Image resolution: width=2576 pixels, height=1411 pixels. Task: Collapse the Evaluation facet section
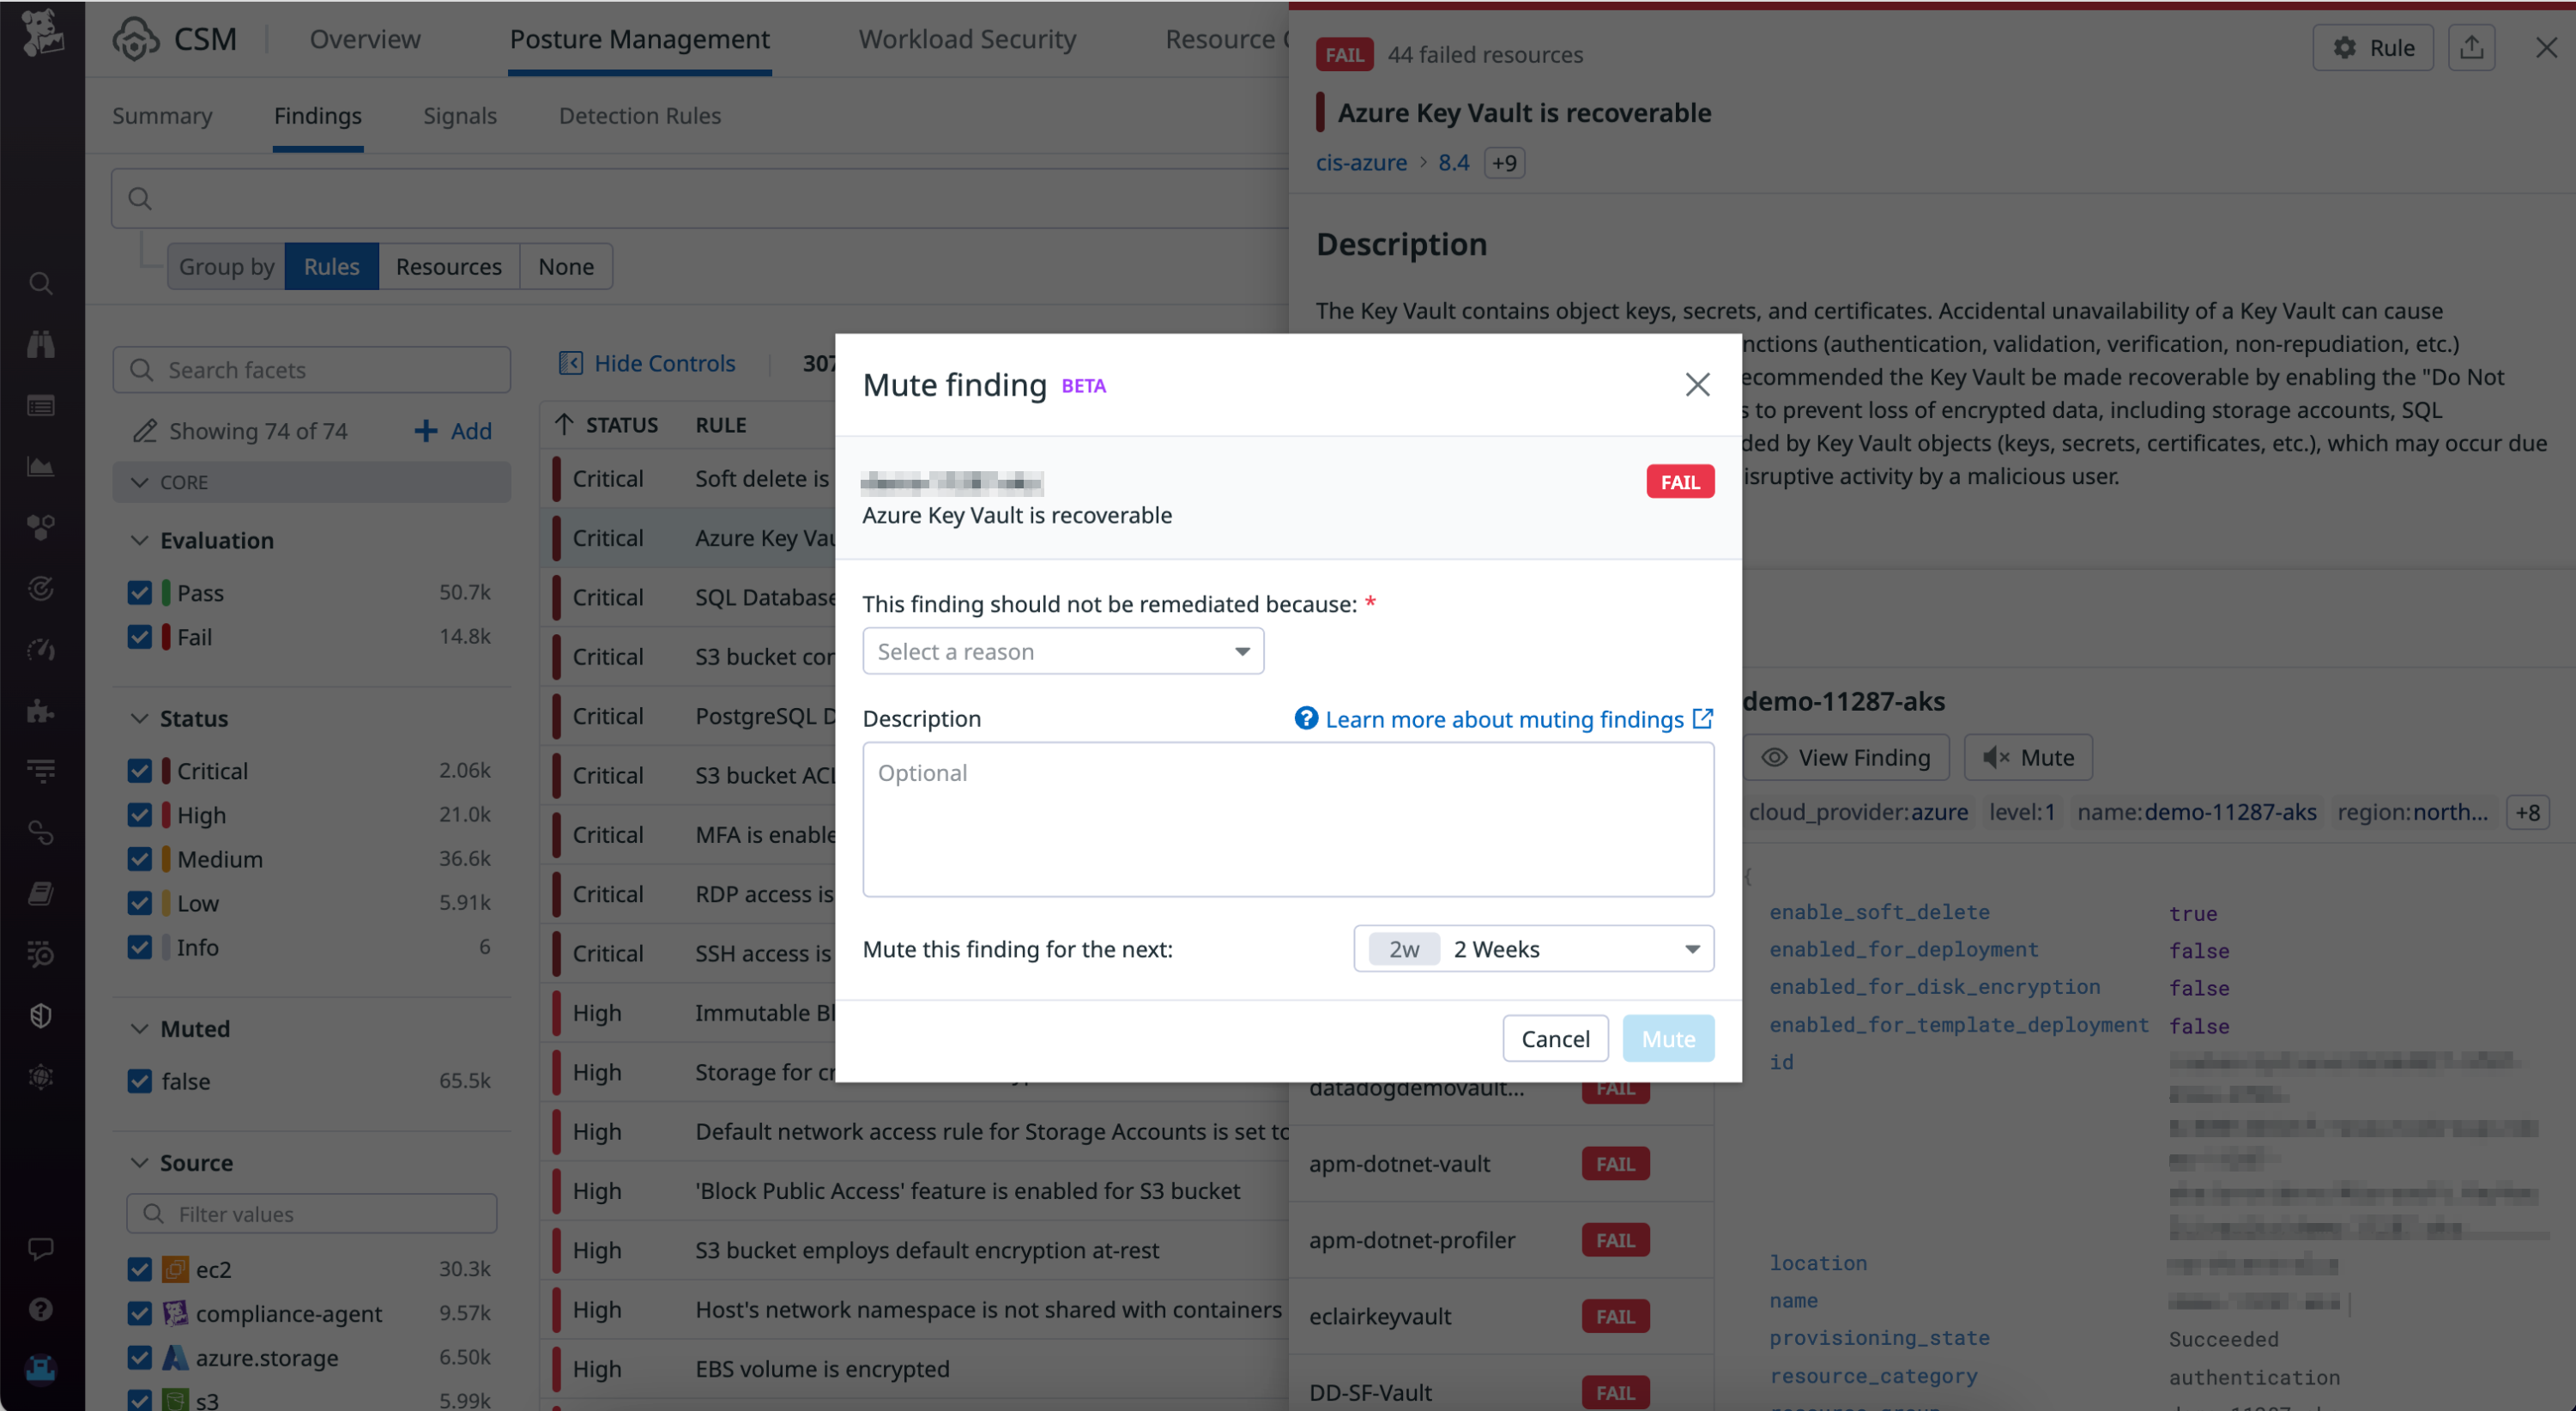coord(140,541)
